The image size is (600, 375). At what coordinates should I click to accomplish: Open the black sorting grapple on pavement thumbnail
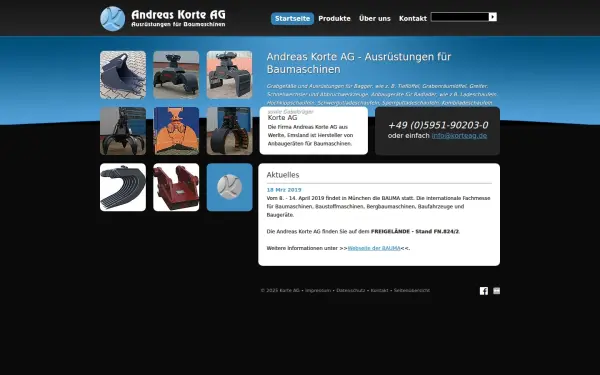coord(176,75)
